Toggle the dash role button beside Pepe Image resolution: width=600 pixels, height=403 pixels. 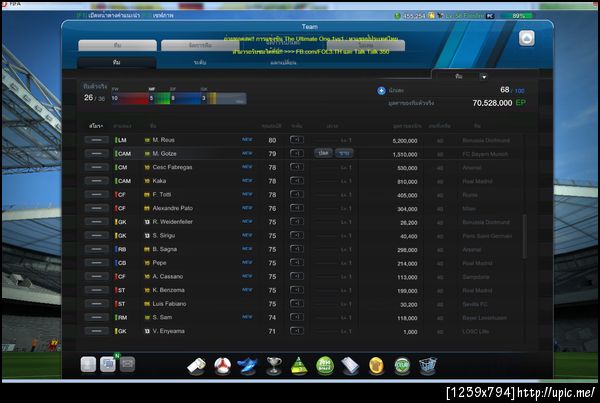click(96, 263)
